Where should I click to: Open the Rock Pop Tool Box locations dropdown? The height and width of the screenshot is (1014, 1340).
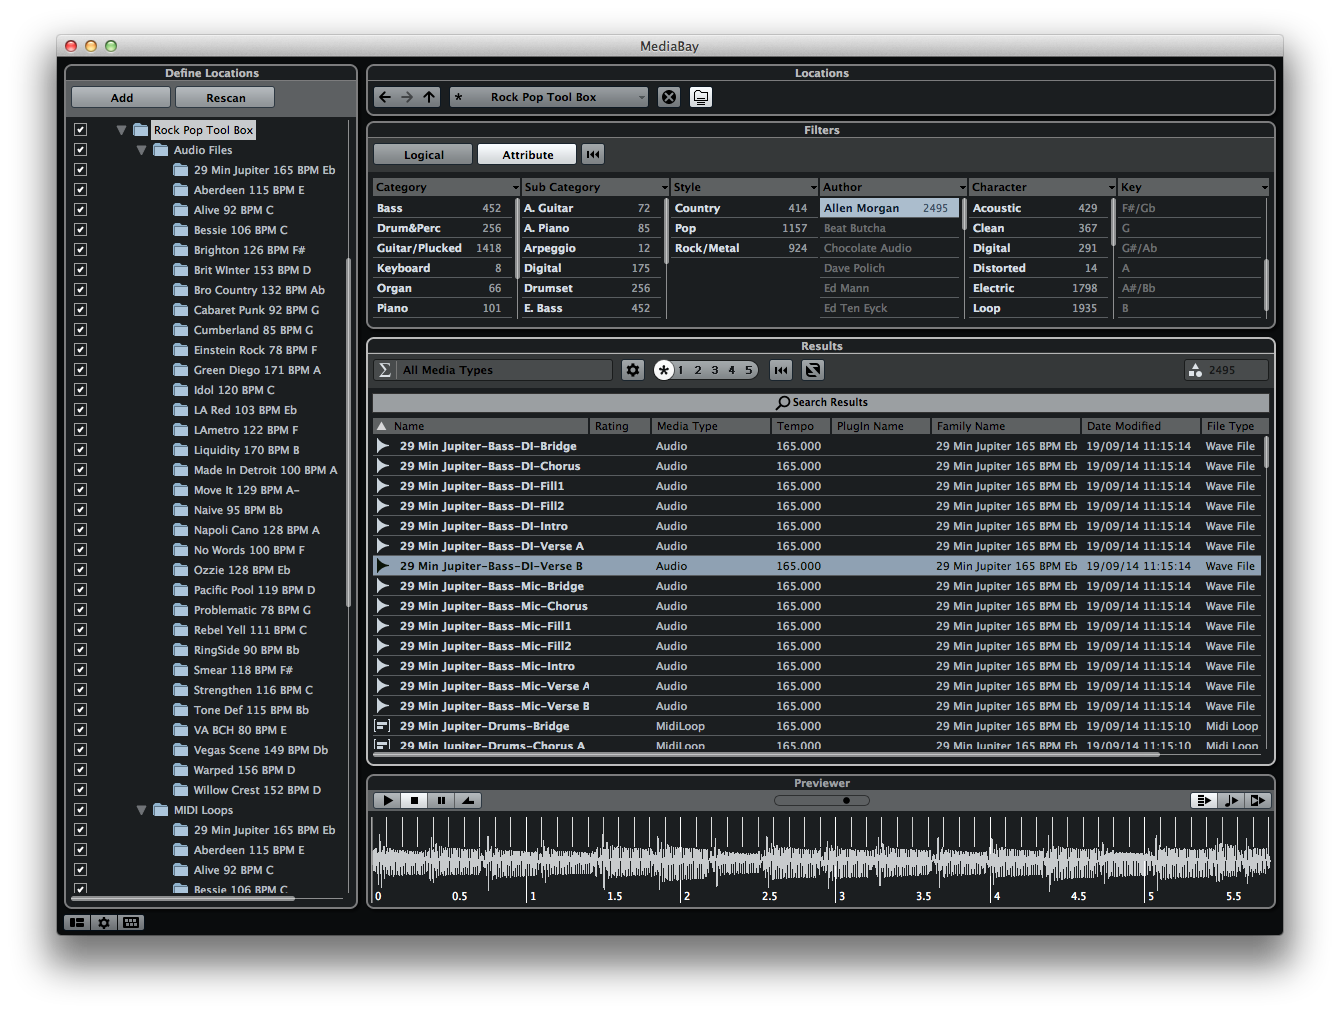point(641,96)
